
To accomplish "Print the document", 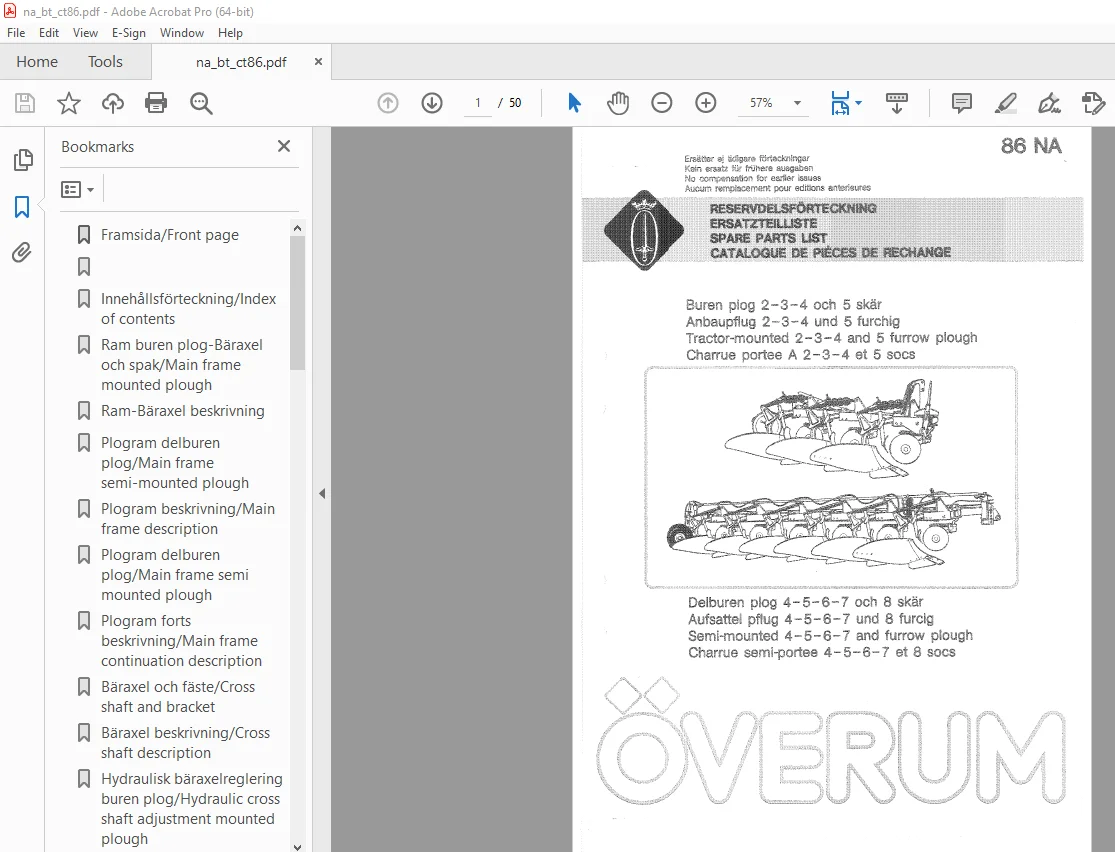I will click(156, 103).
